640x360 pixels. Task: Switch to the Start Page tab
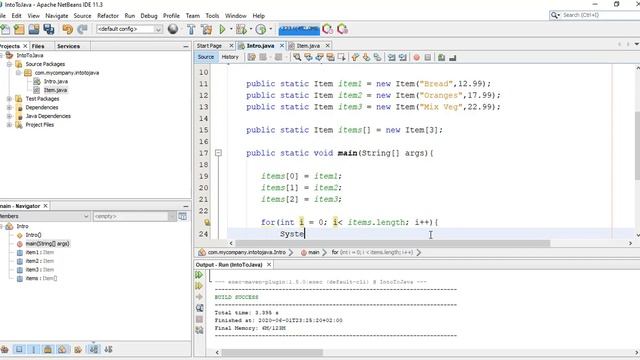(209, 46)
